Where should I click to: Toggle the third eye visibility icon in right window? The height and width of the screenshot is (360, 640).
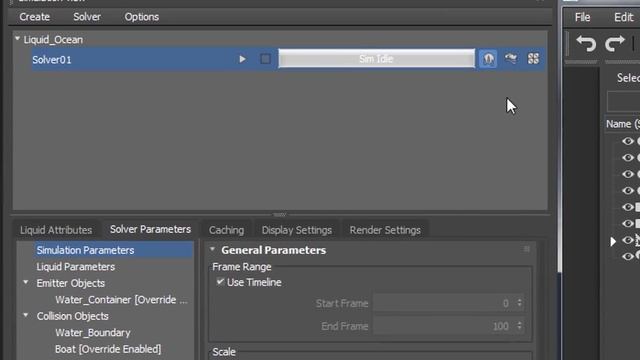[627, 174]
